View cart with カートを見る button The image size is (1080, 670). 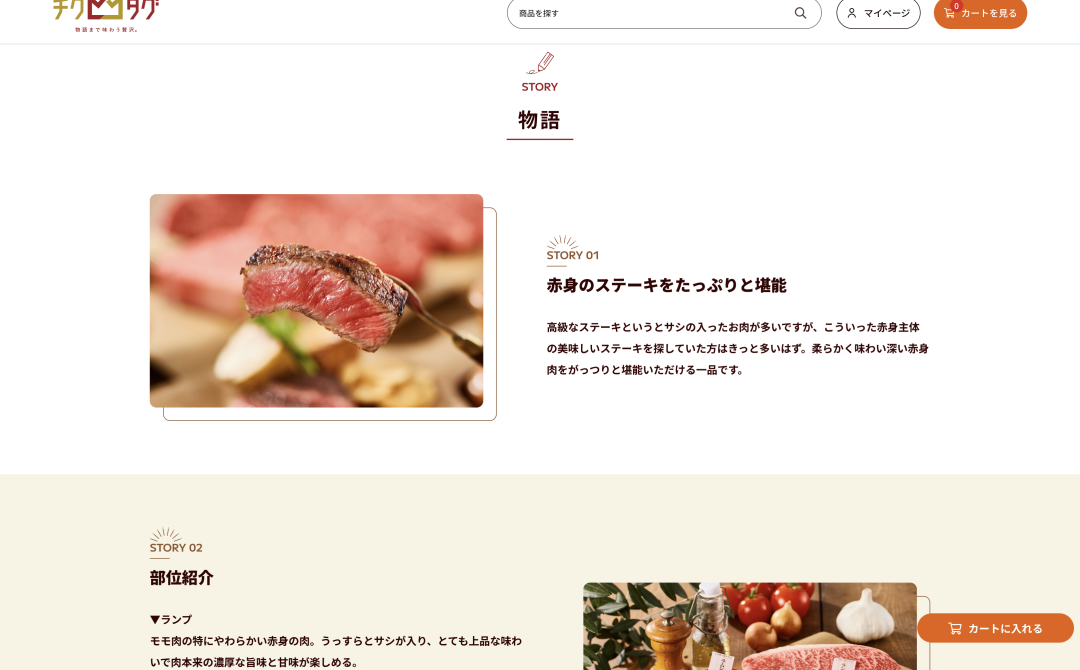click(980, 13)
